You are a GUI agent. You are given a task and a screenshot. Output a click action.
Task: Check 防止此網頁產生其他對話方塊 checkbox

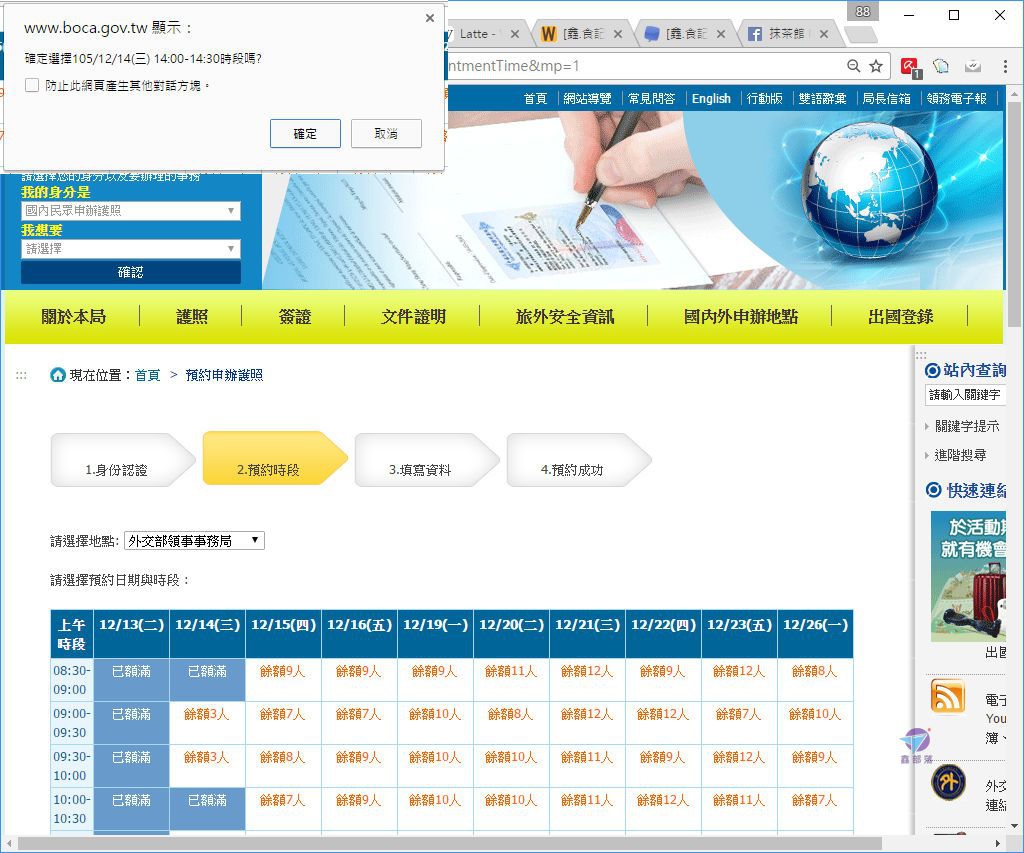pos(32,86)
